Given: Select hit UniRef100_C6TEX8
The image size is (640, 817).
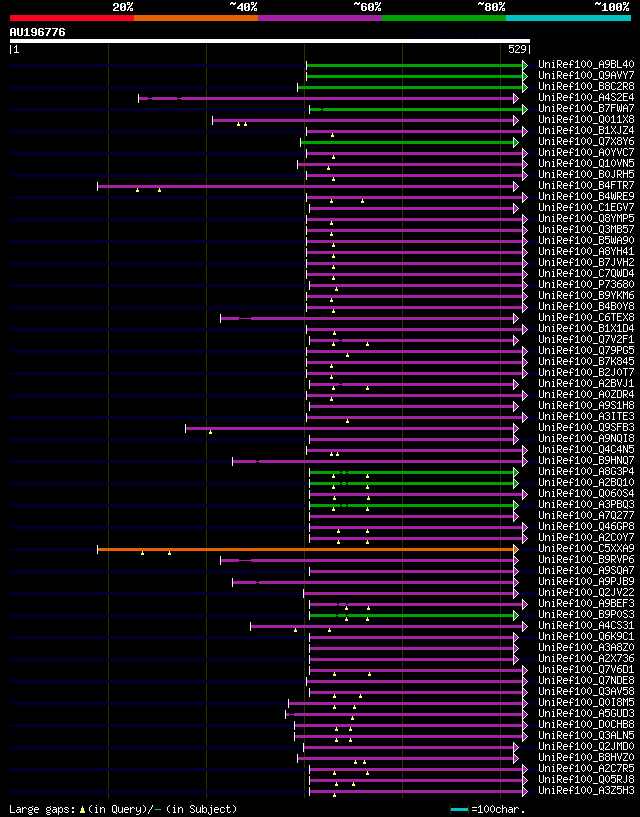Looking at the screenshot, I should (x=586, y=317).
